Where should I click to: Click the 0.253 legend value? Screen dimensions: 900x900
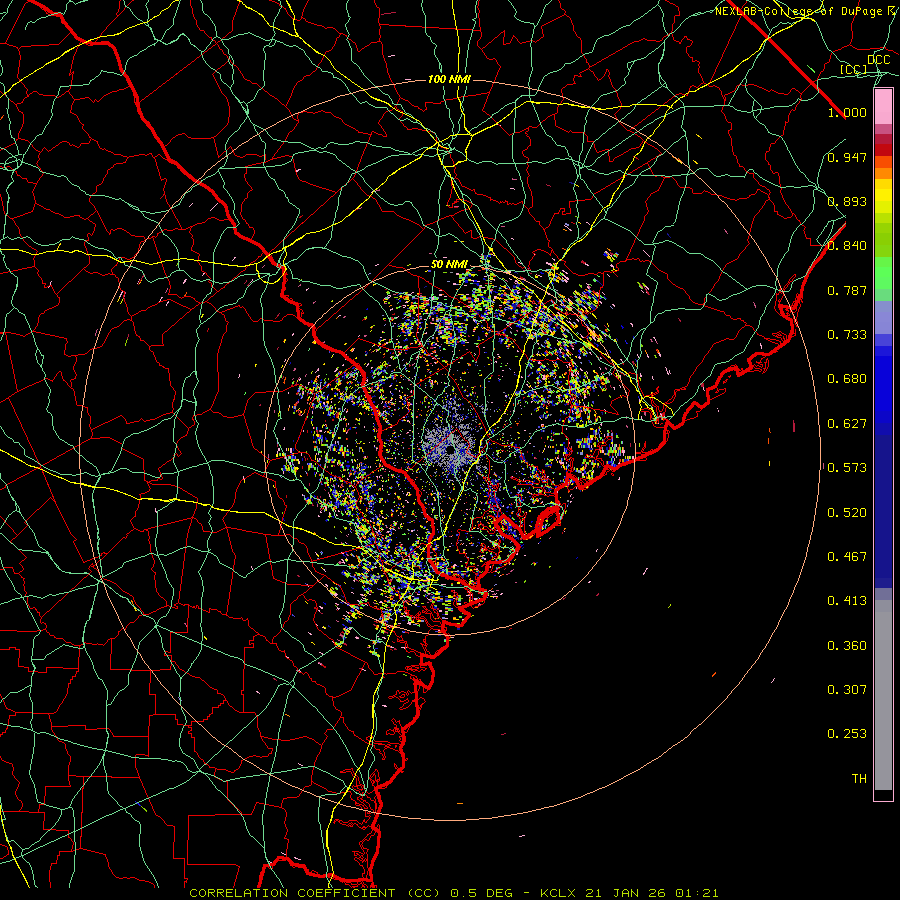click(x=847, y=734)
